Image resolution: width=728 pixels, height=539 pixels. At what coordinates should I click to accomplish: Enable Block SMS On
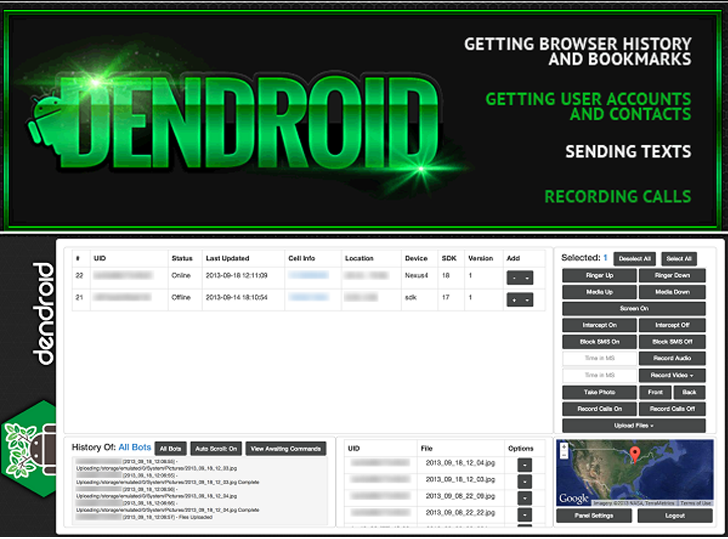pyautogui.click(x=599, y=342)
